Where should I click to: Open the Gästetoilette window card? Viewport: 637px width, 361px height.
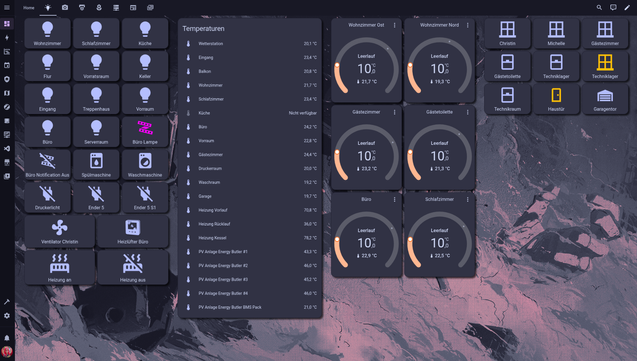[507, 66]
